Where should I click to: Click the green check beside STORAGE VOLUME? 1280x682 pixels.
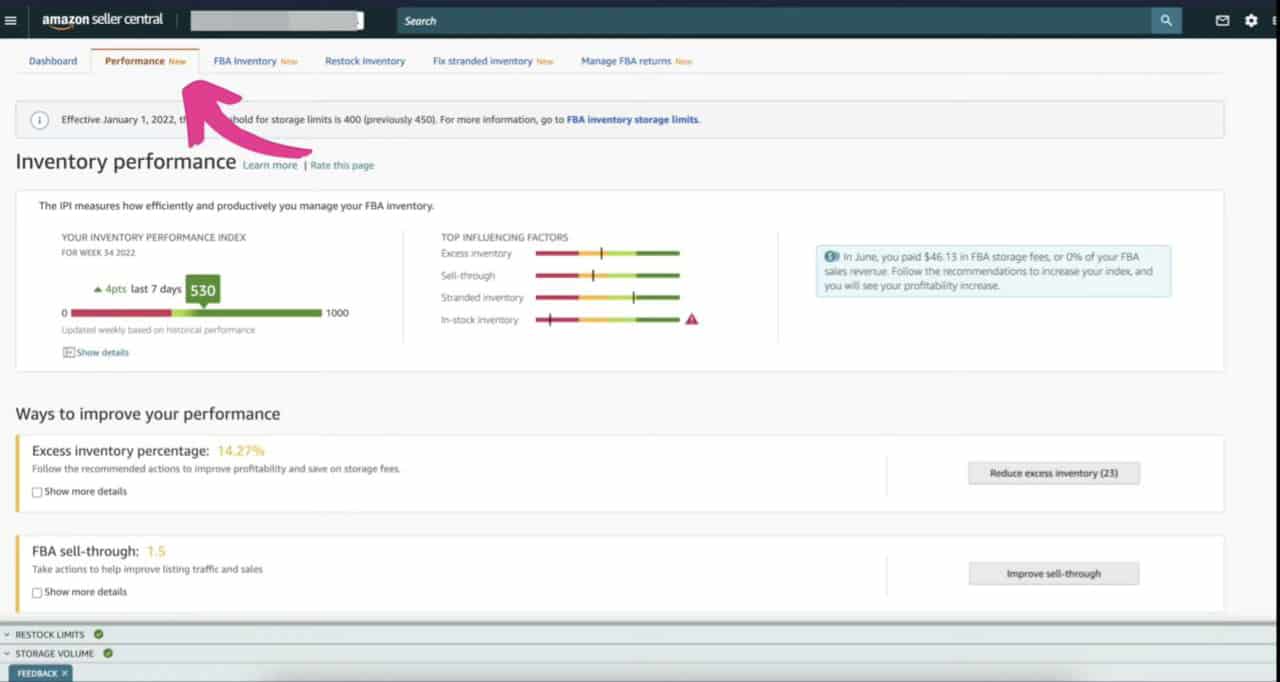pyautogui.click(x=108, y=653)
